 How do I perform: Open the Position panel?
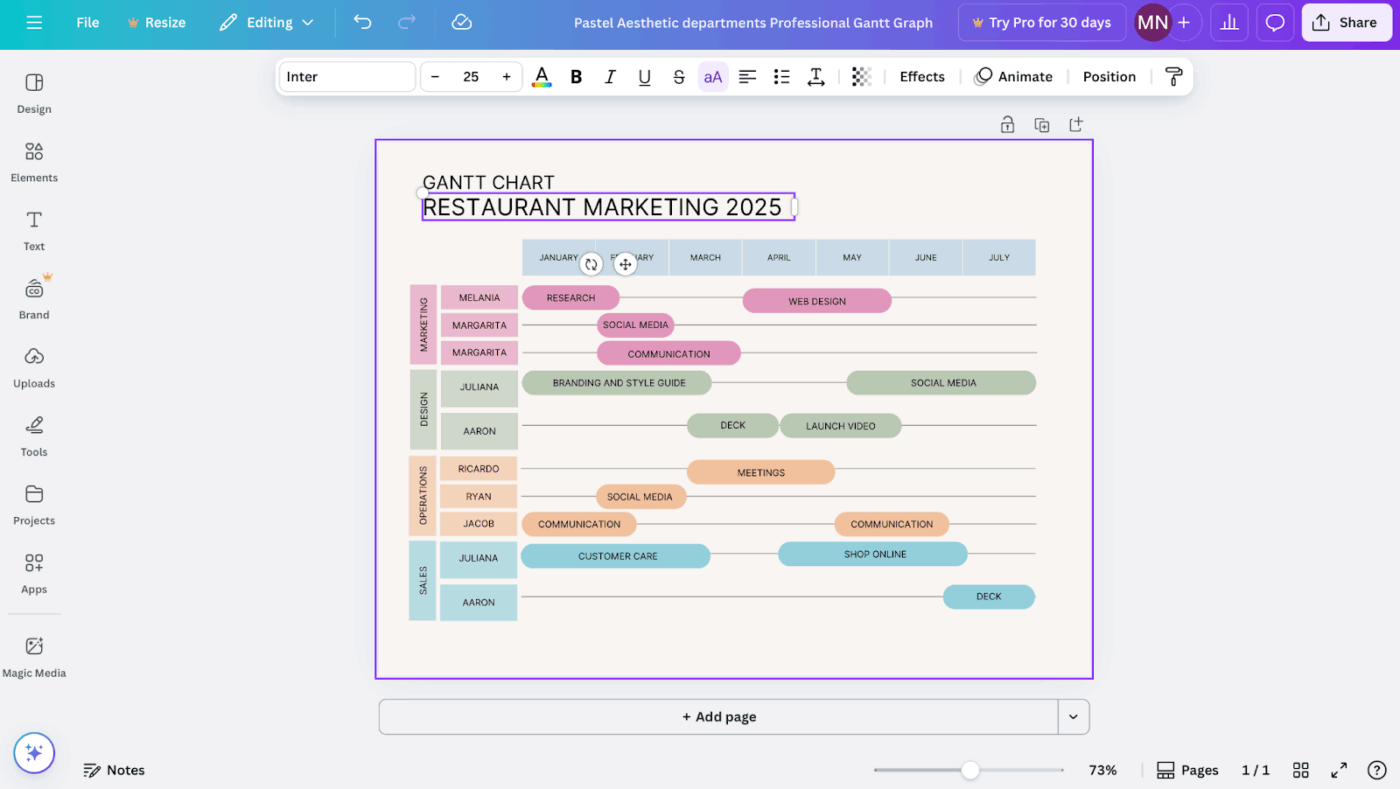coord(1109,77)
